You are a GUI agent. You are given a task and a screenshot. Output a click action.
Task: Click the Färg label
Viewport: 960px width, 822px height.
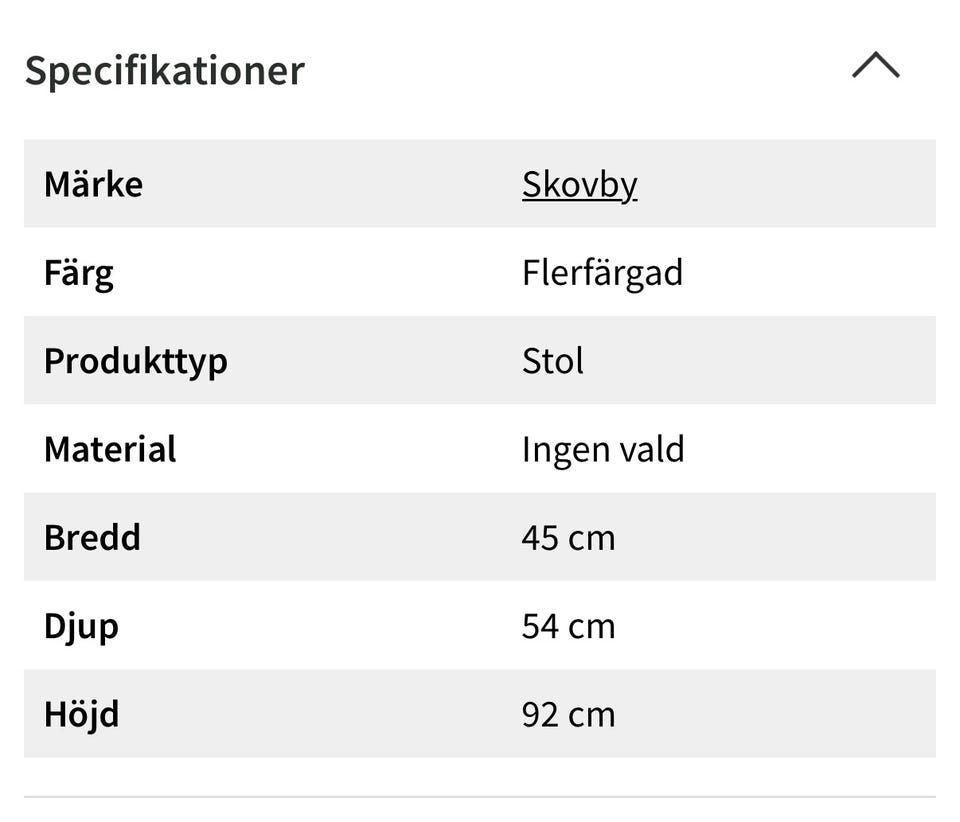pyautogui.click(x=78, y=273)
